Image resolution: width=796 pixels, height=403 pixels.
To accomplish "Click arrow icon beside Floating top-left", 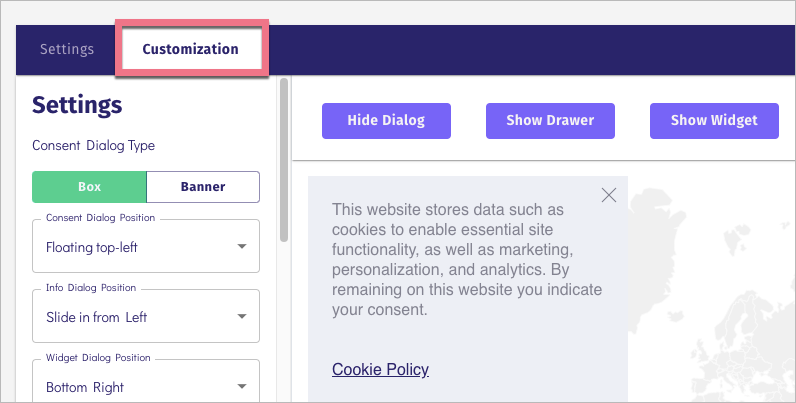I will point(242,246).
